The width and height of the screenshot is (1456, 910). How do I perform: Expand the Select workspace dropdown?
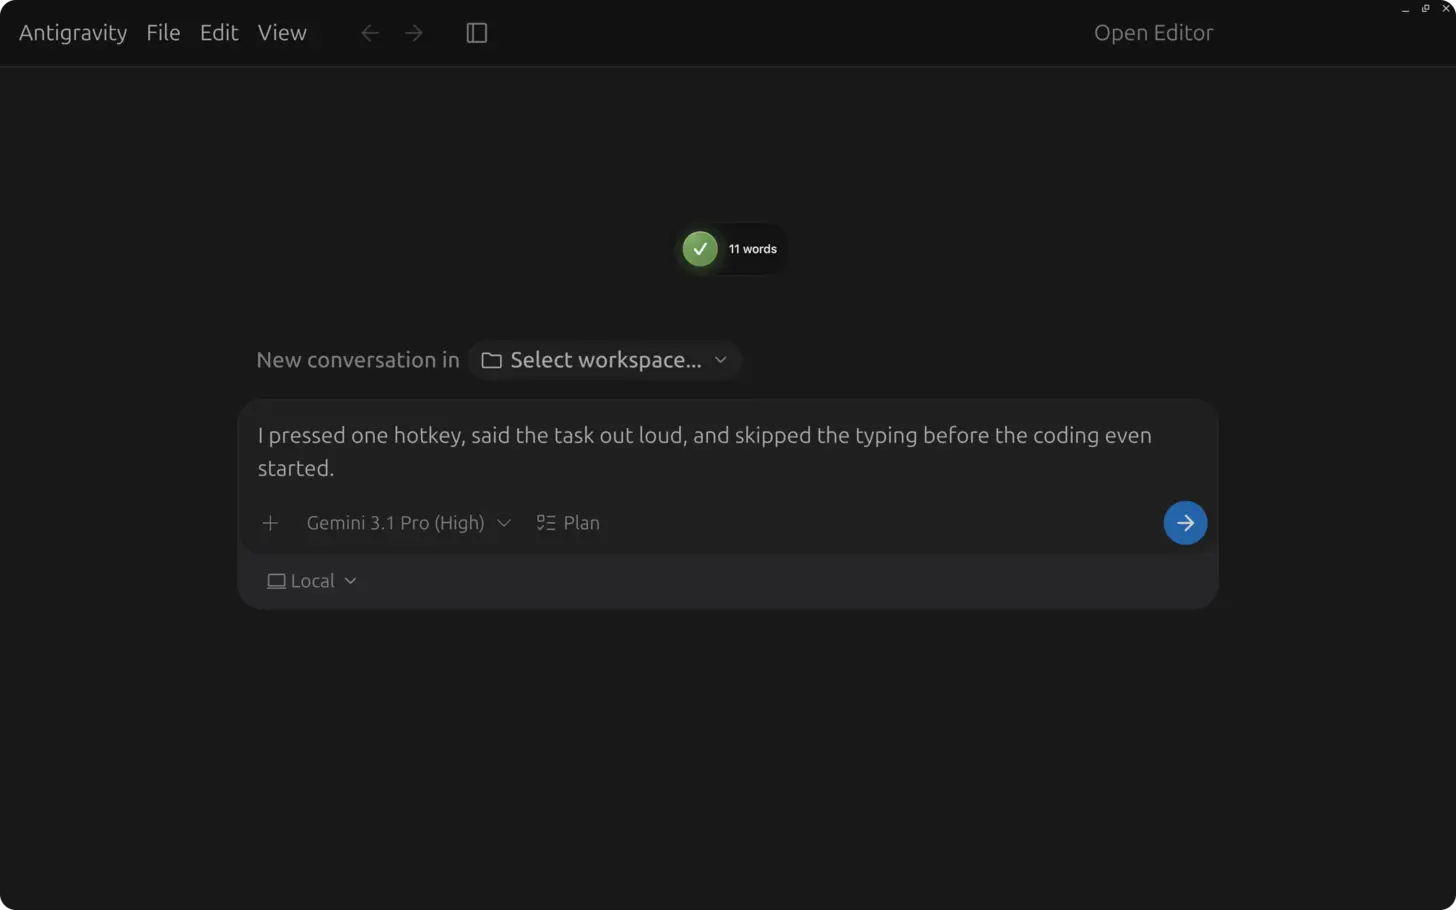pos(604,360)
